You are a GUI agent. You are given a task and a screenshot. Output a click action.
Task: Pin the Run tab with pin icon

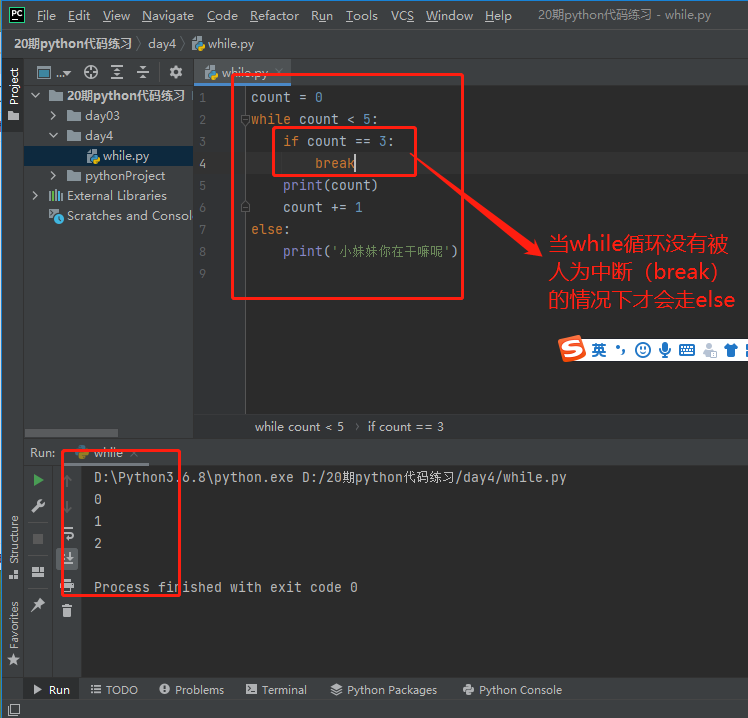tap(38, 605)
